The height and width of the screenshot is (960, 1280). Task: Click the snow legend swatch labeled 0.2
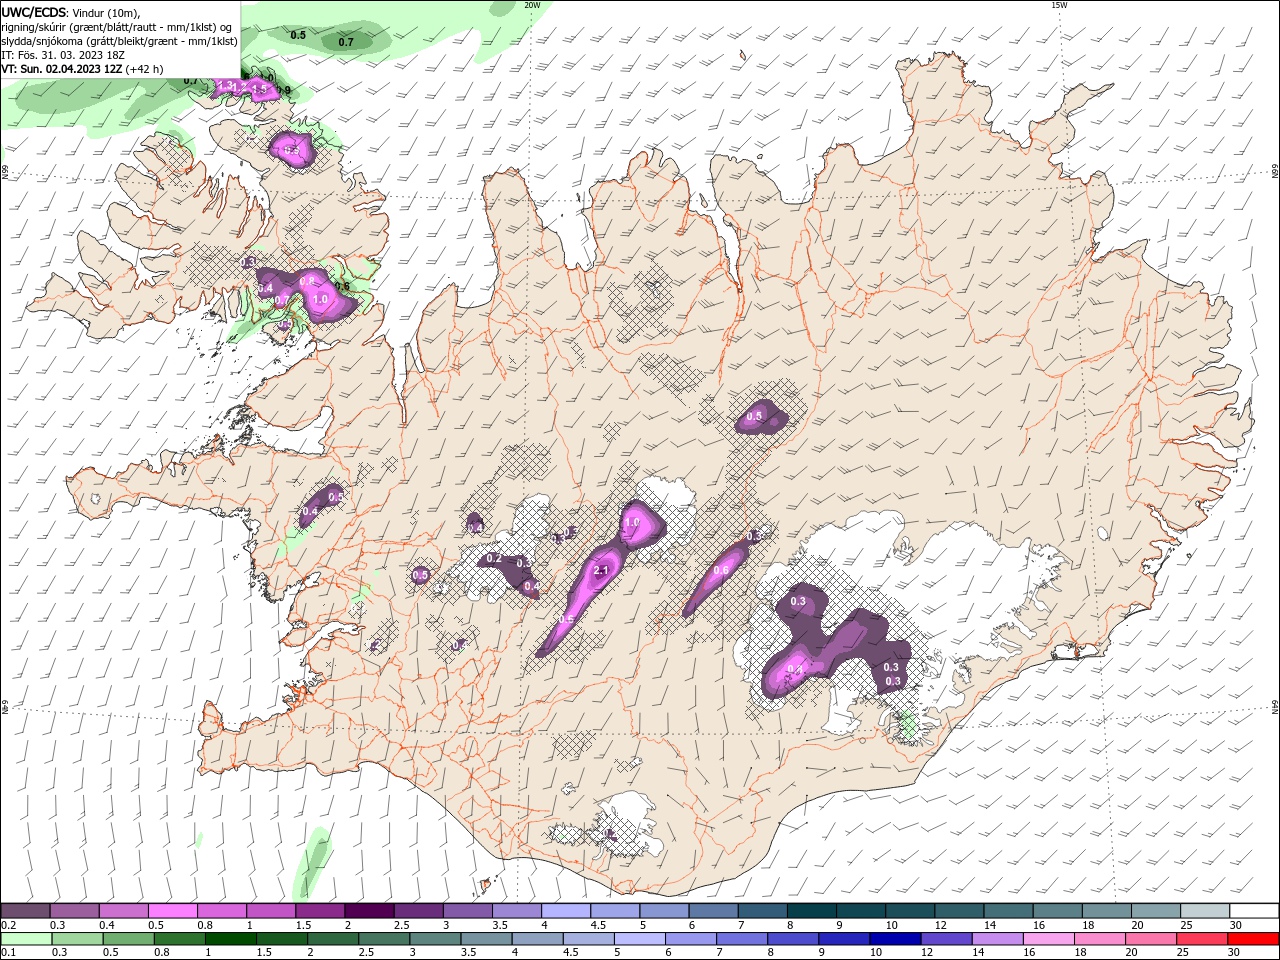25,911
